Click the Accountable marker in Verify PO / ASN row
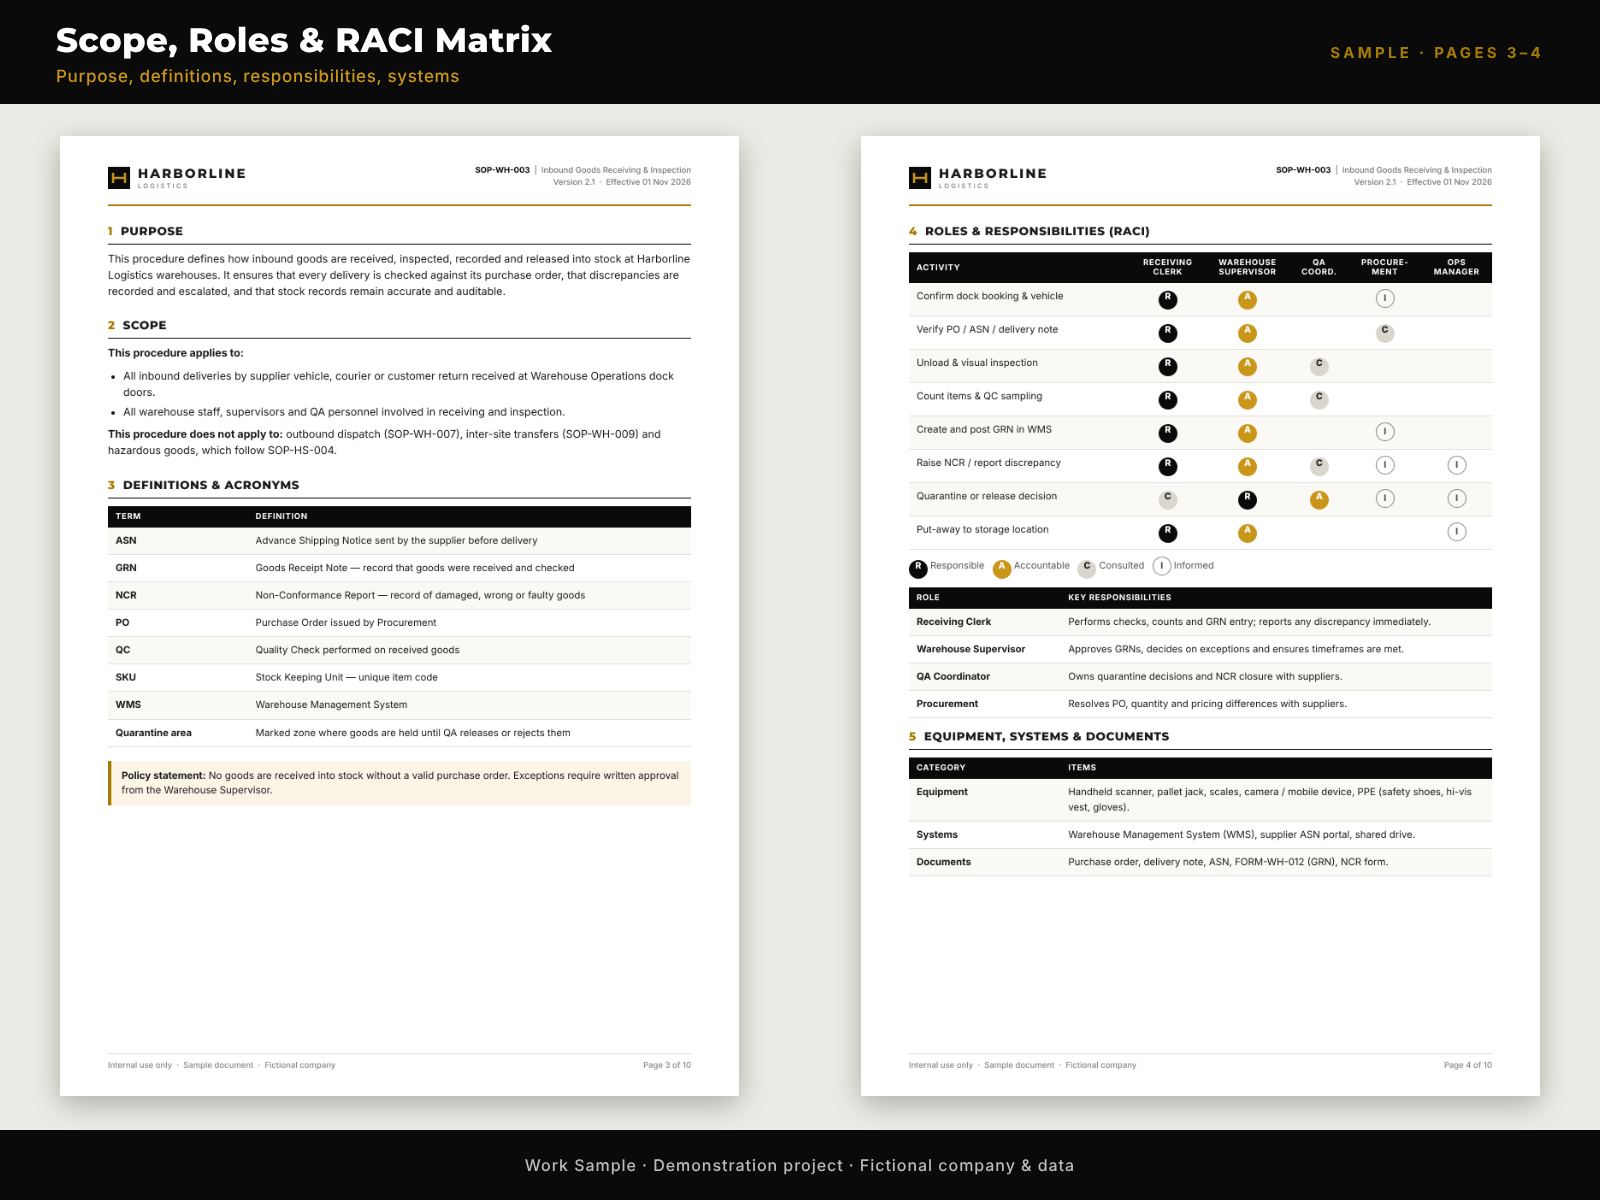Image resolution: width=1600 pixels, height=1200 pixels. 1247,332
